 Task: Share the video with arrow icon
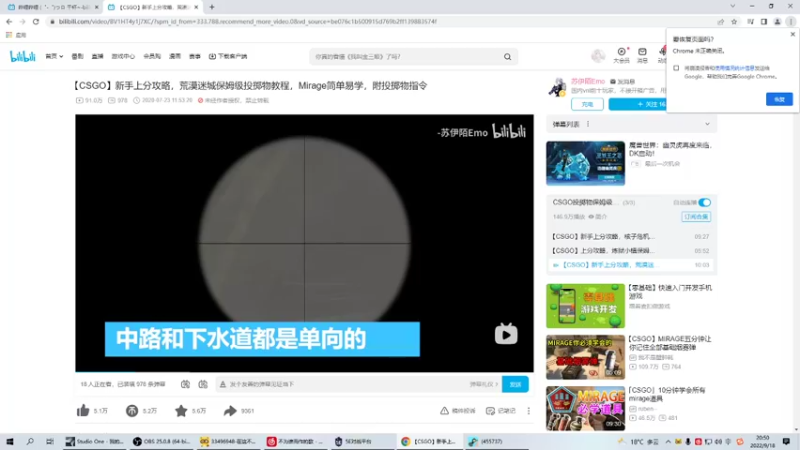[230, 411]
